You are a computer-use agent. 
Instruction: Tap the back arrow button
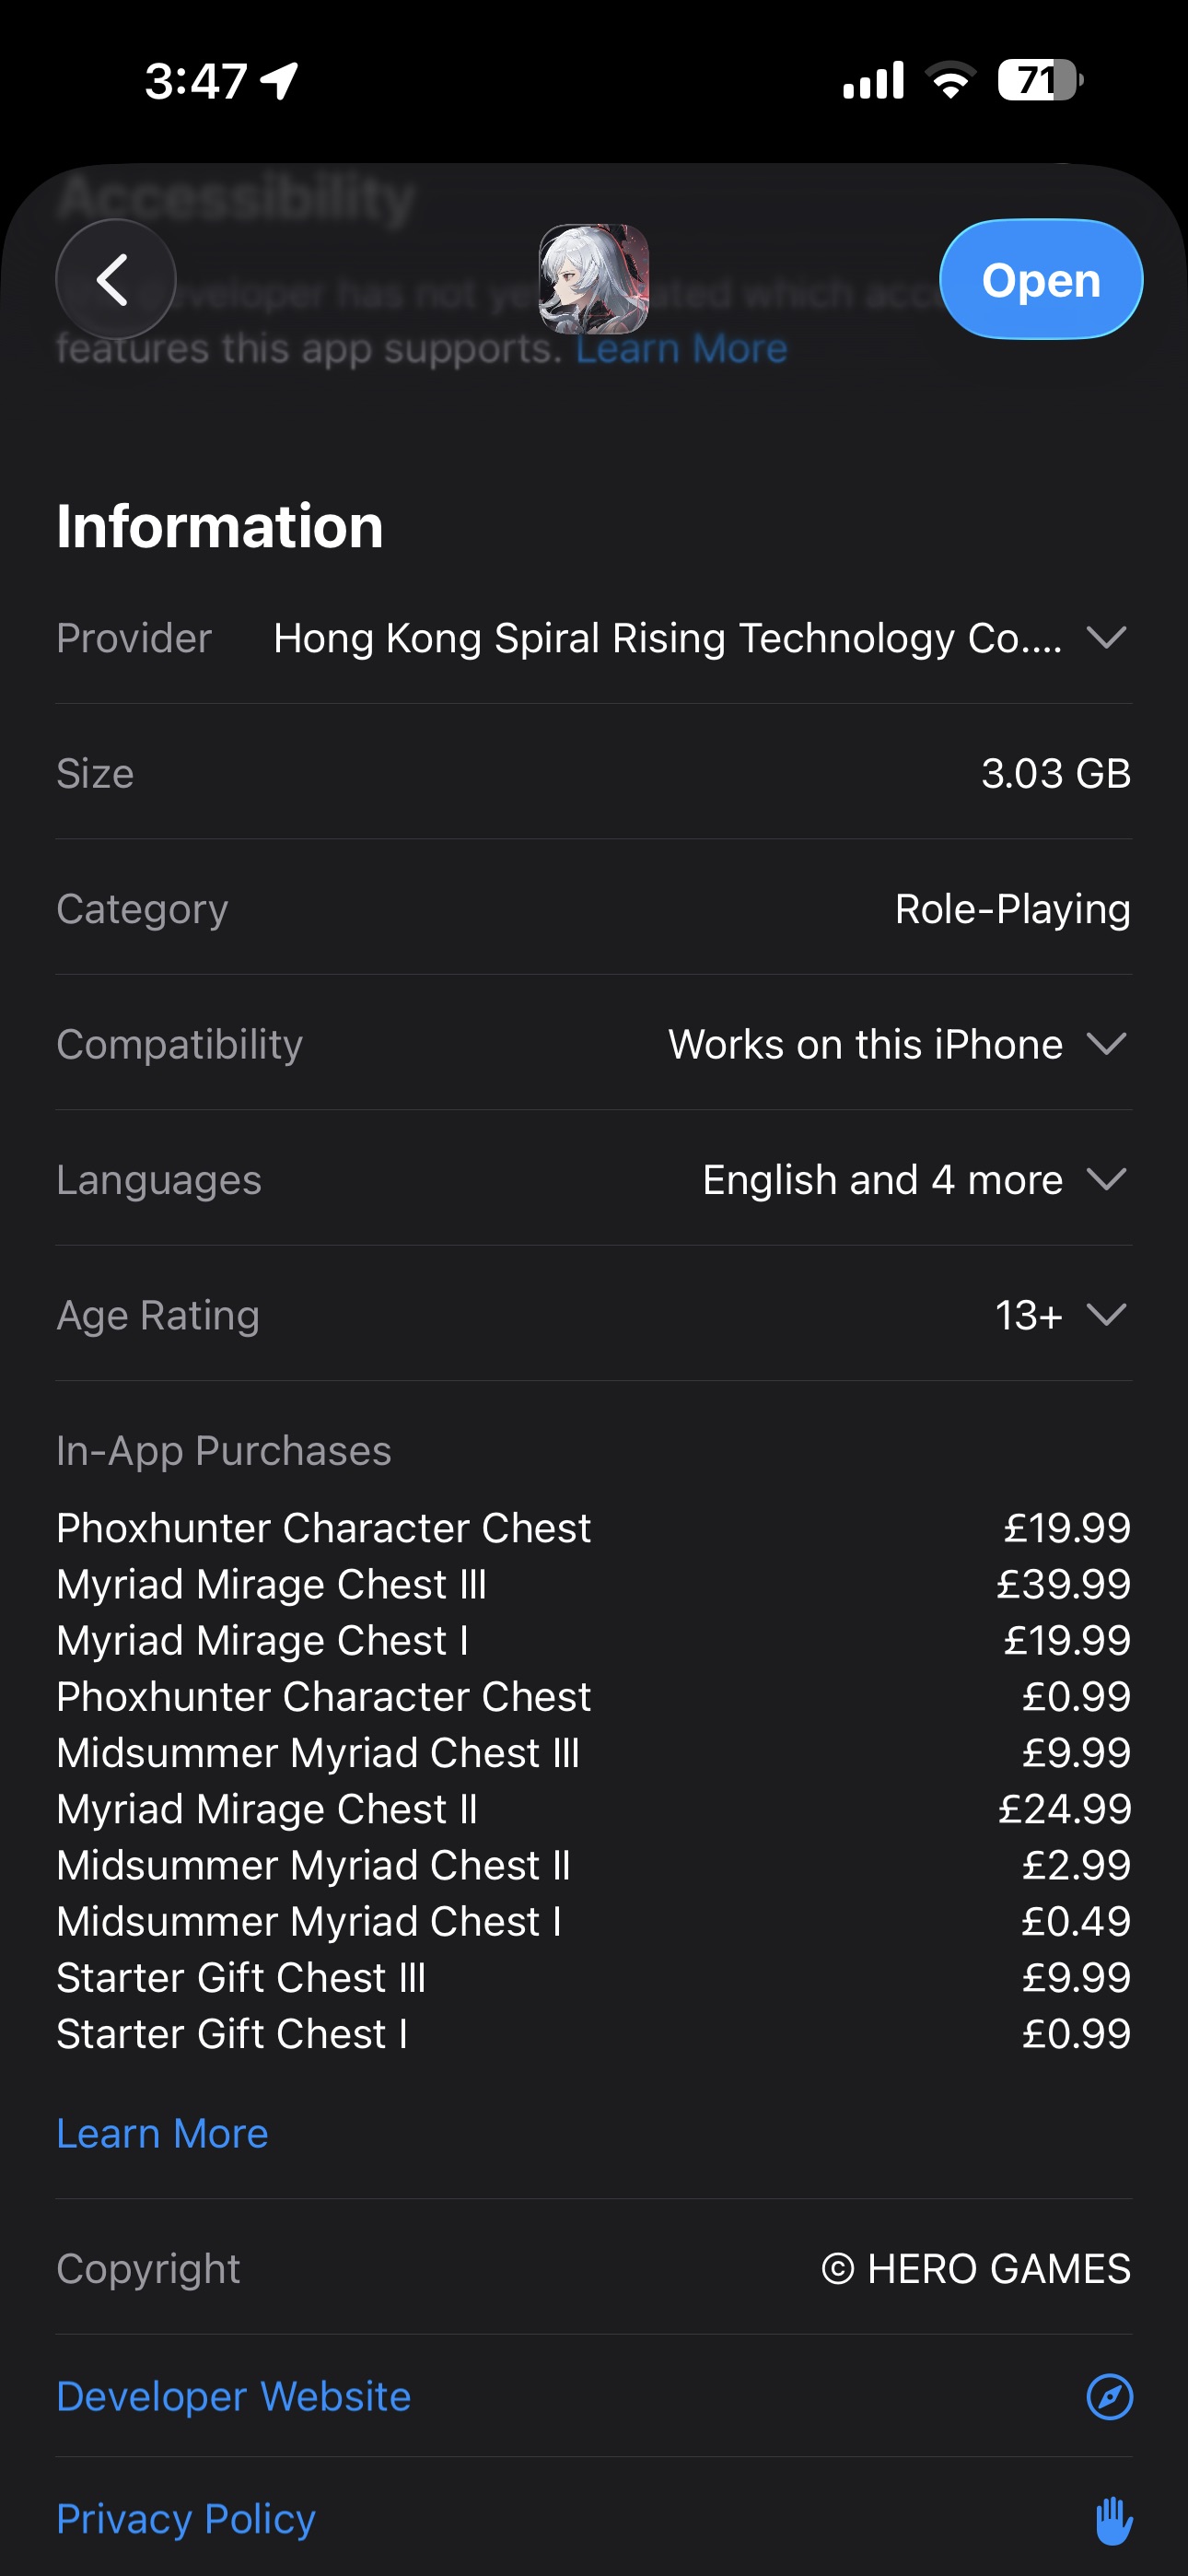tap(115, 279)
